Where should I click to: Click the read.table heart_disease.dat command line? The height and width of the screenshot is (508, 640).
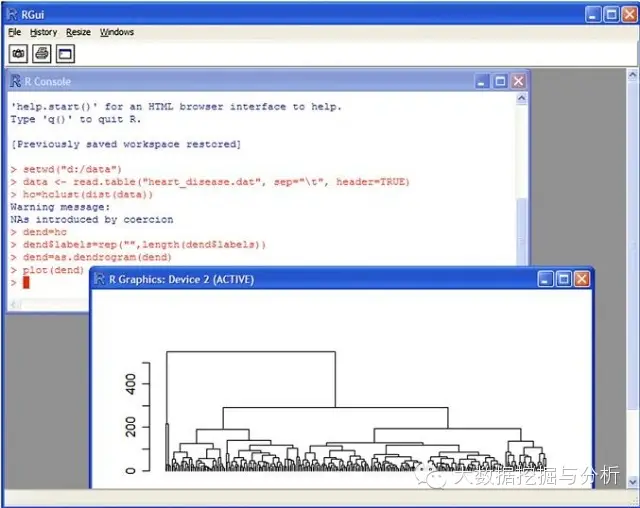(x=210, y=182)
